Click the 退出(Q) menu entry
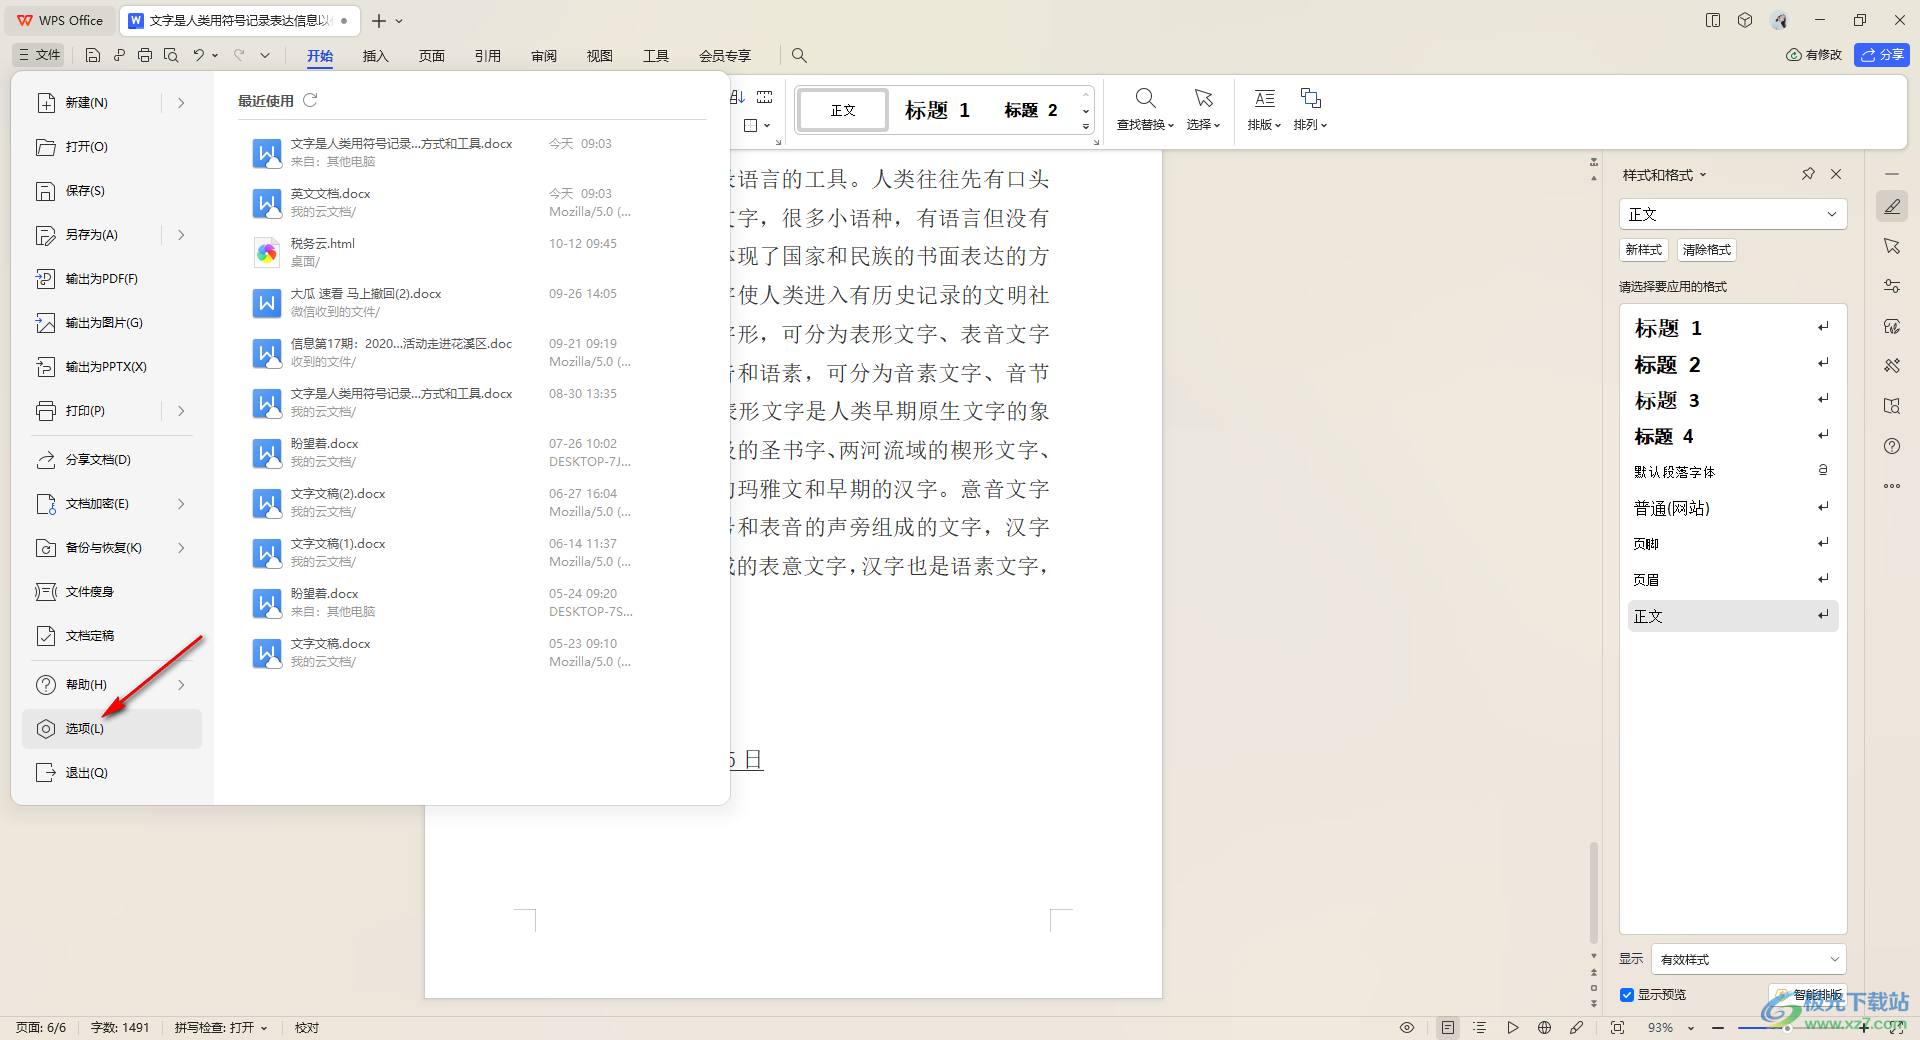1920x1040 pixels. click(112, 772)
